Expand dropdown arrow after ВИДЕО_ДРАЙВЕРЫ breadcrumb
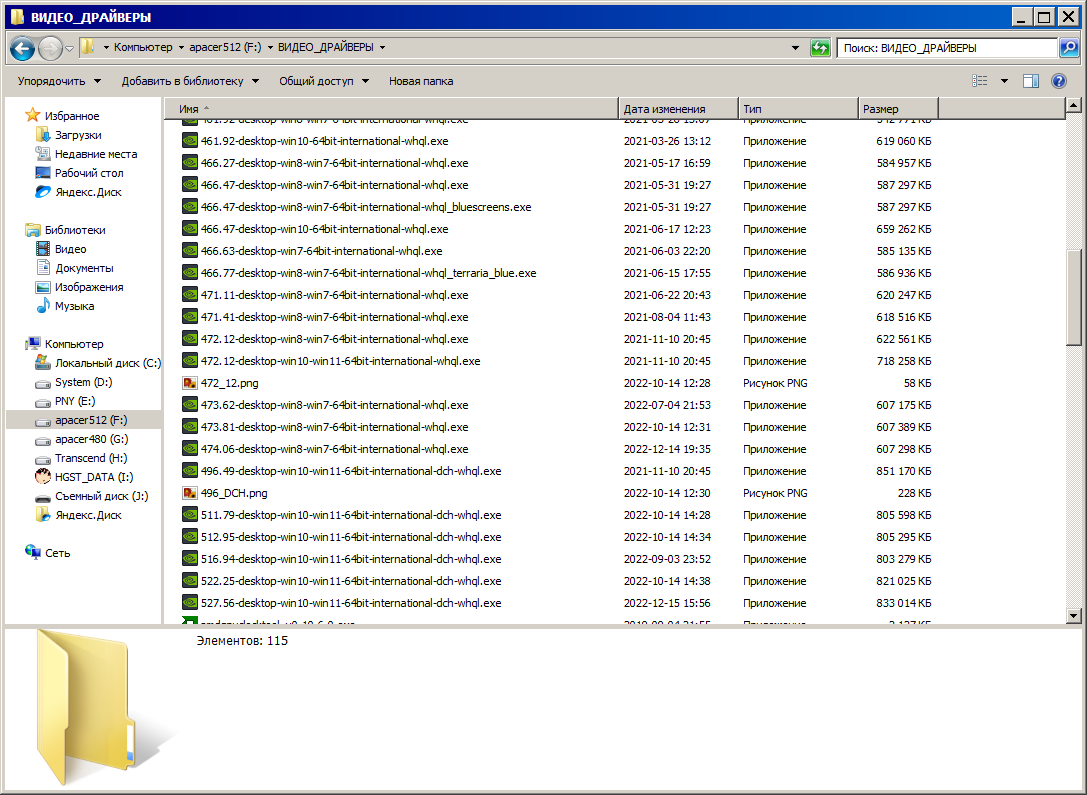The image size is (1087, 795). [383, 47]
